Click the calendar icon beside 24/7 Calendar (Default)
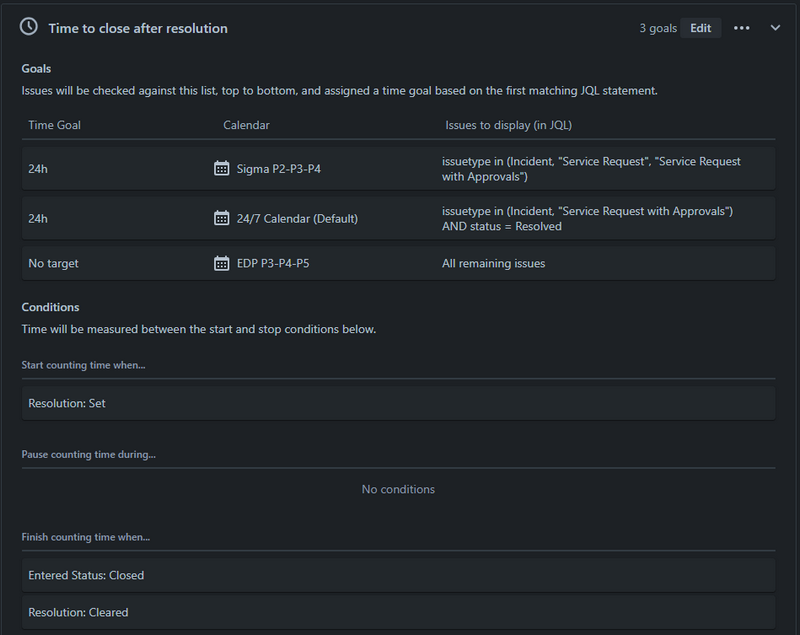This screenshot has height=635, width=800. (x=222, y=218)
